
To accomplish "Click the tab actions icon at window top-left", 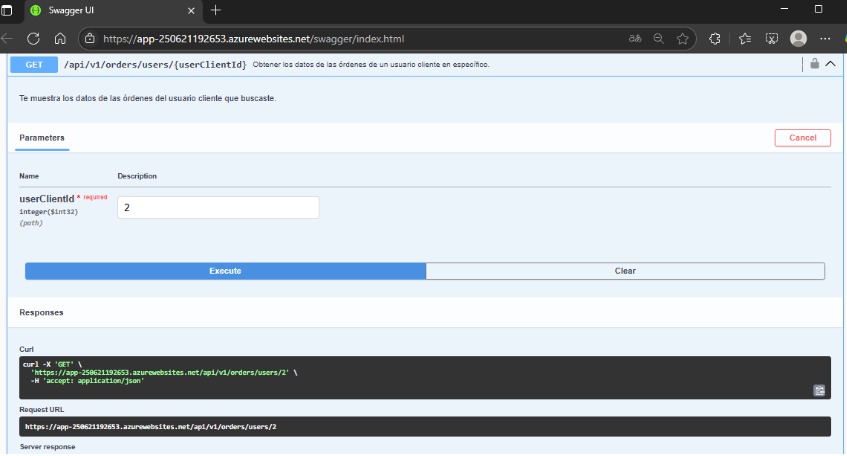I will 6,10.
